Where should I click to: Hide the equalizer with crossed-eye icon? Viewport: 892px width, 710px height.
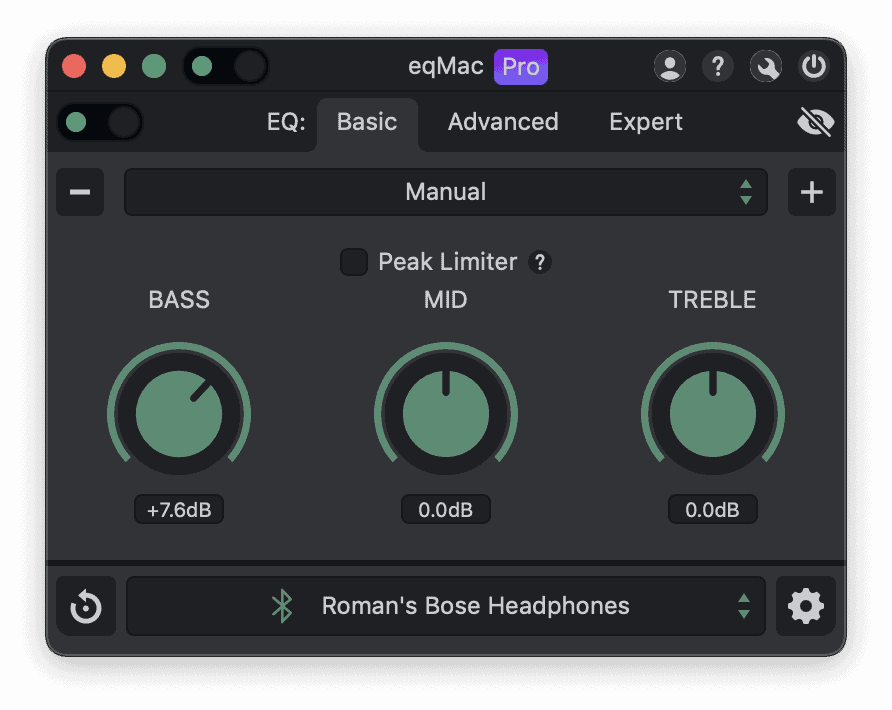point(815,123)
